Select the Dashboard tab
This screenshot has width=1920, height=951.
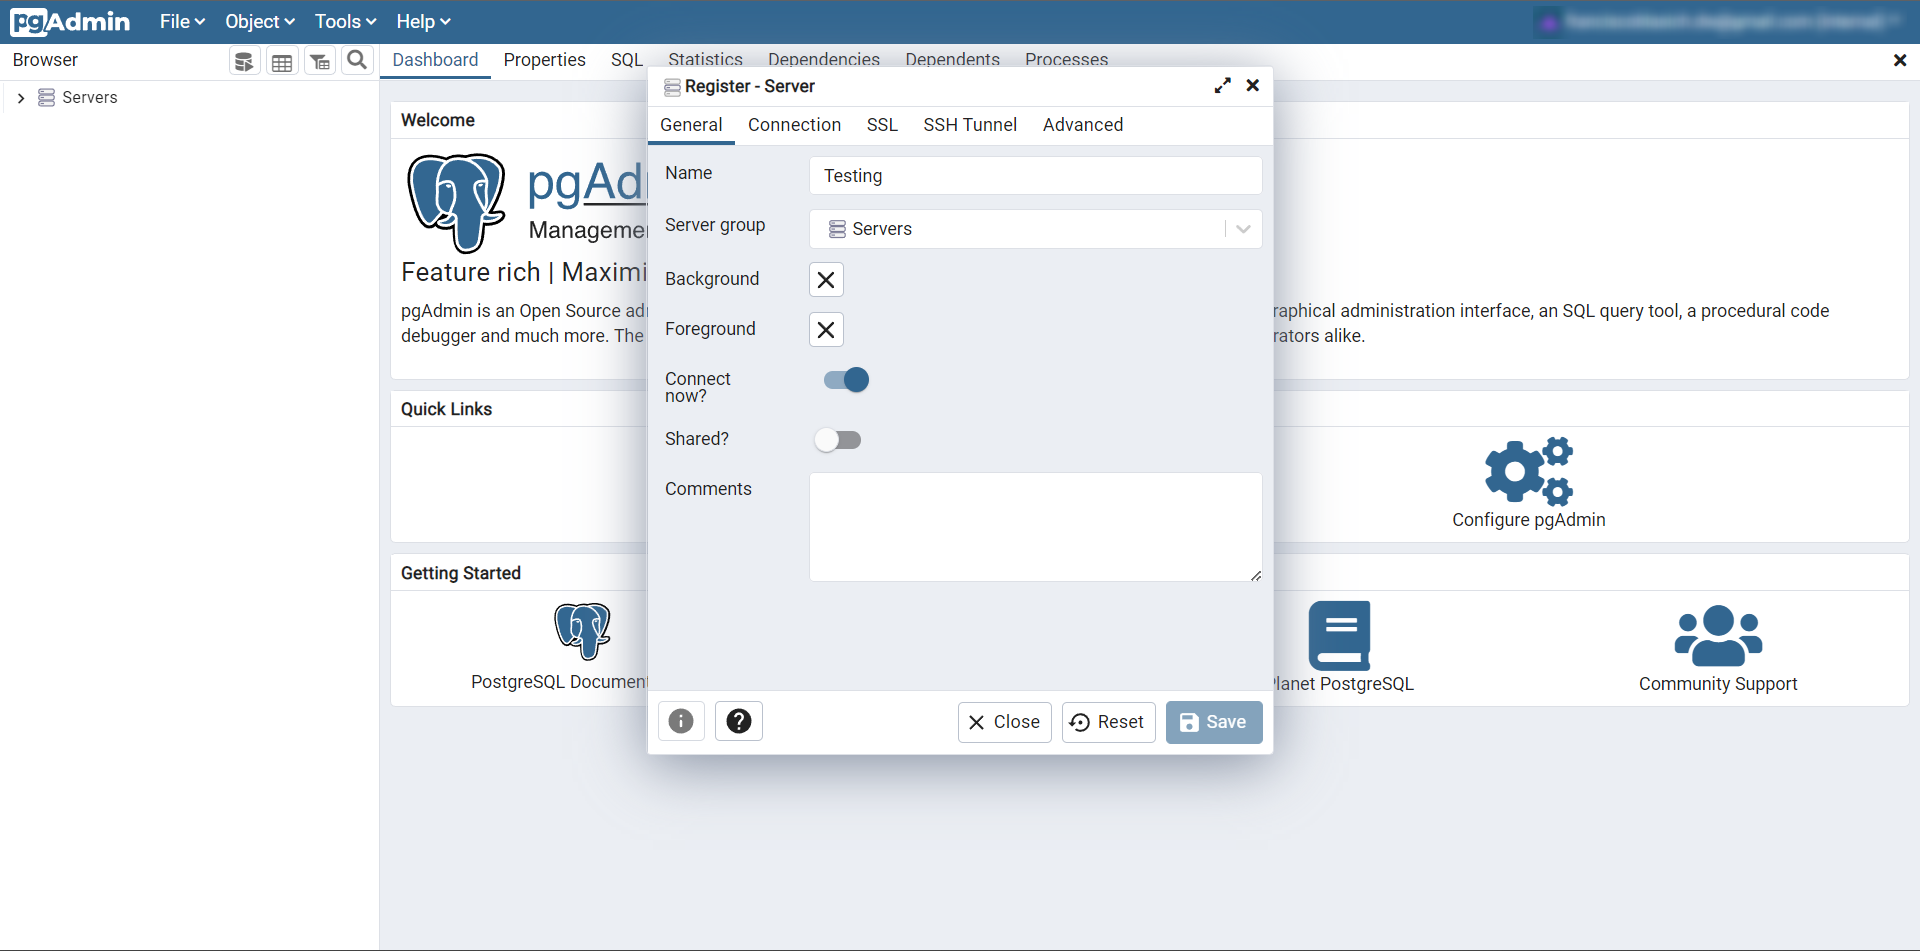[x=435, y=60]
